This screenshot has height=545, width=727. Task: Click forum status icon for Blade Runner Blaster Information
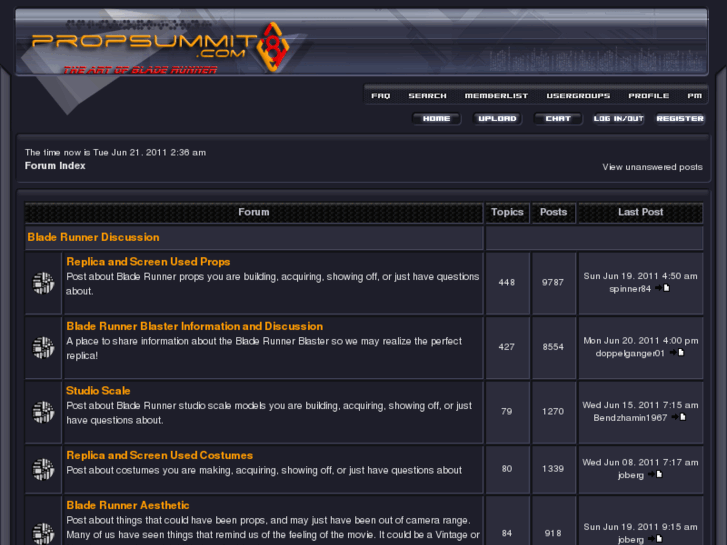[x=43, y=347]
